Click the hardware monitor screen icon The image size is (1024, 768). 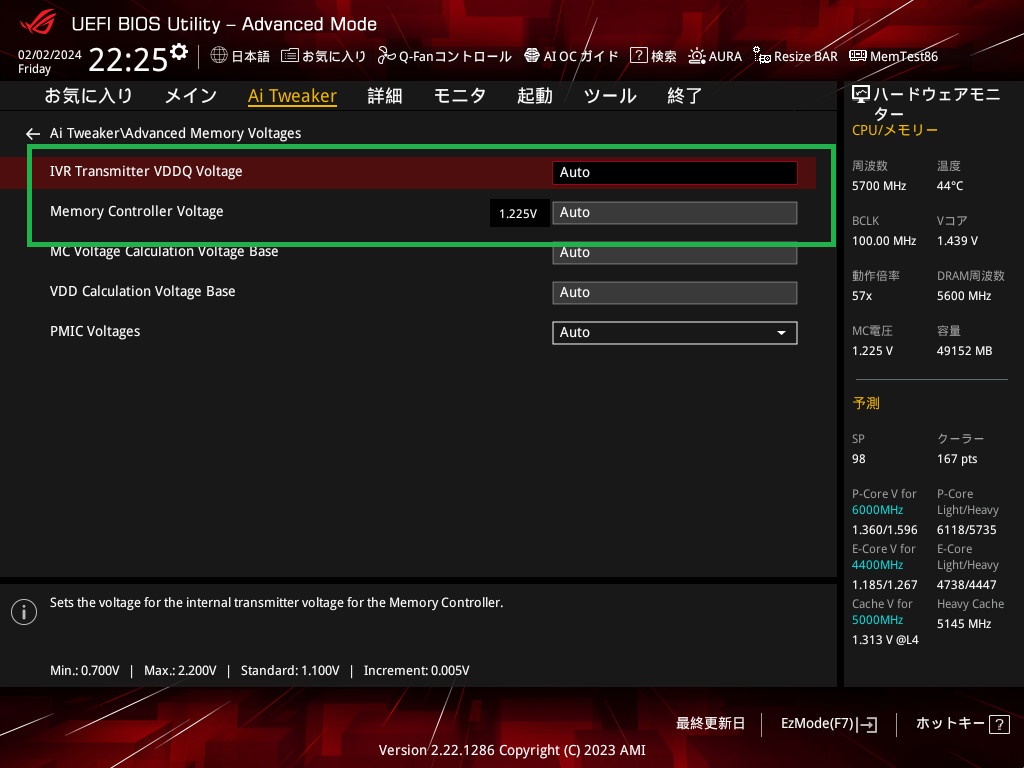pos(861,95)
